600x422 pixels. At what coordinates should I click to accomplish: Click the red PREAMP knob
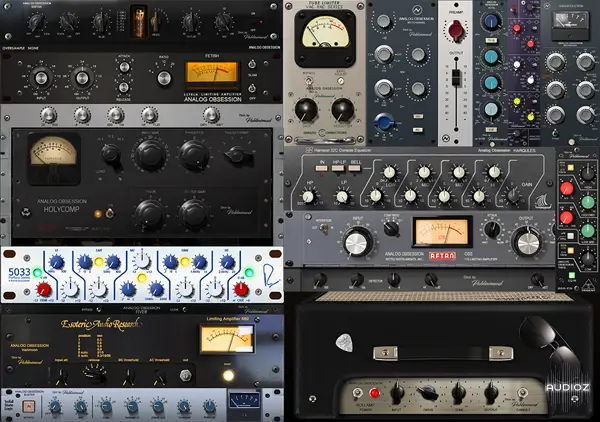455,31
